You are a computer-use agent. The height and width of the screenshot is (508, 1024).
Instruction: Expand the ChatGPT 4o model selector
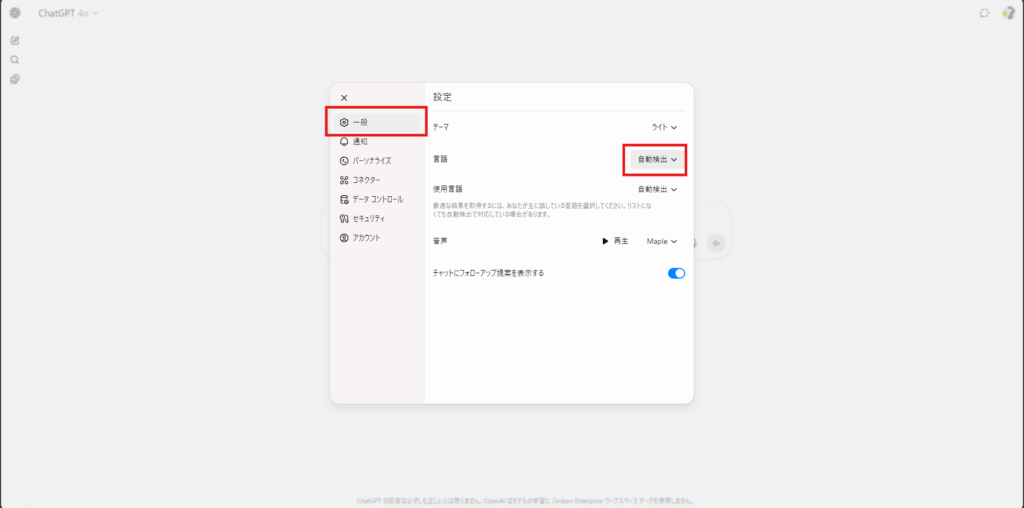(68, 13)
